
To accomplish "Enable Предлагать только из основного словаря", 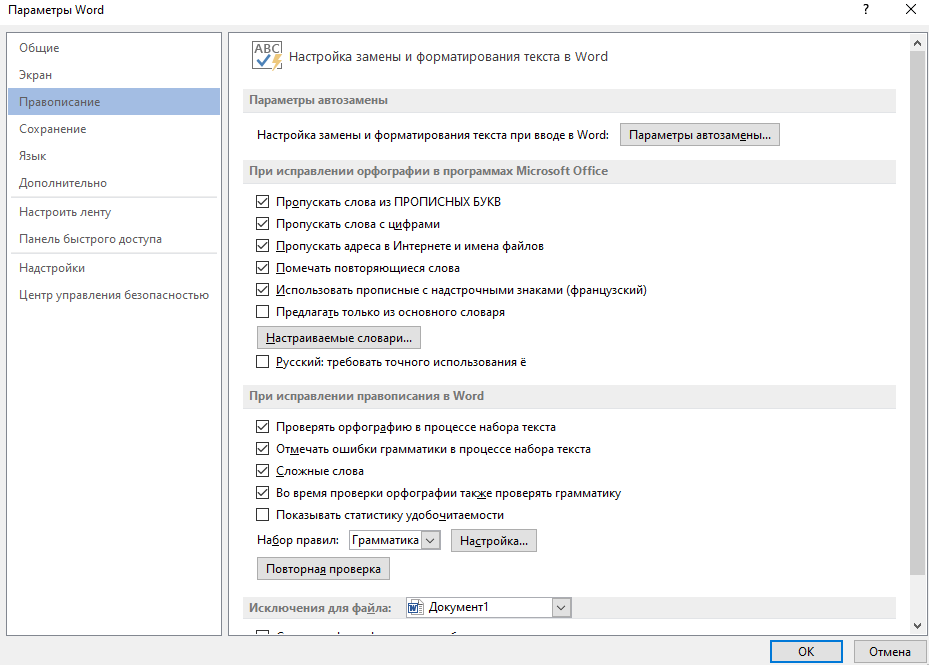I will point(263,312).
